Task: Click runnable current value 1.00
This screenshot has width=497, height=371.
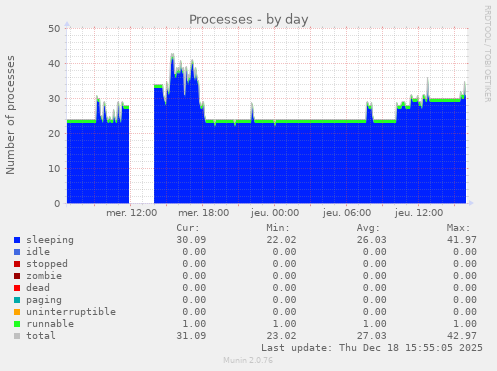Action: [x=194, y=324]
